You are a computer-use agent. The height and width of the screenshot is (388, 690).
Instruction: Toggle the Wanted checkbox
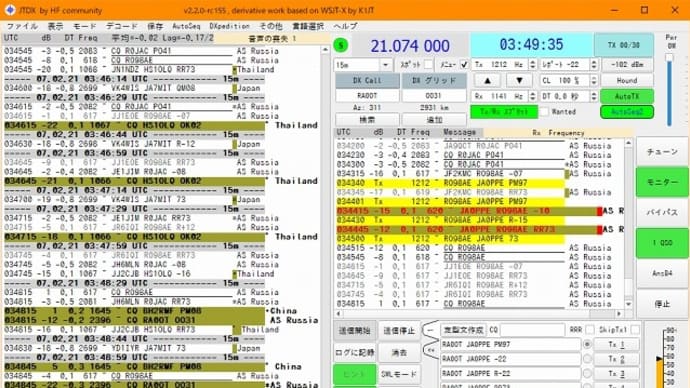pos(544,112)
